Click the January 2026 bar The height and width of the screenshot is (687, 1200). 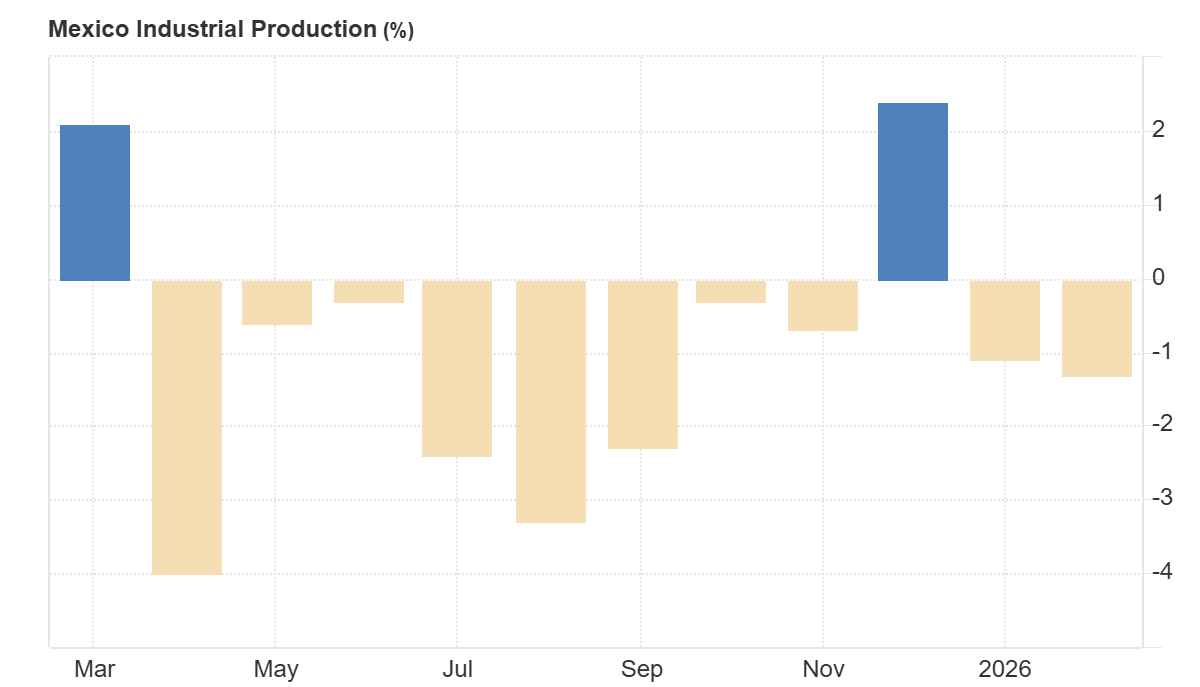click(x=1005, y=321)
